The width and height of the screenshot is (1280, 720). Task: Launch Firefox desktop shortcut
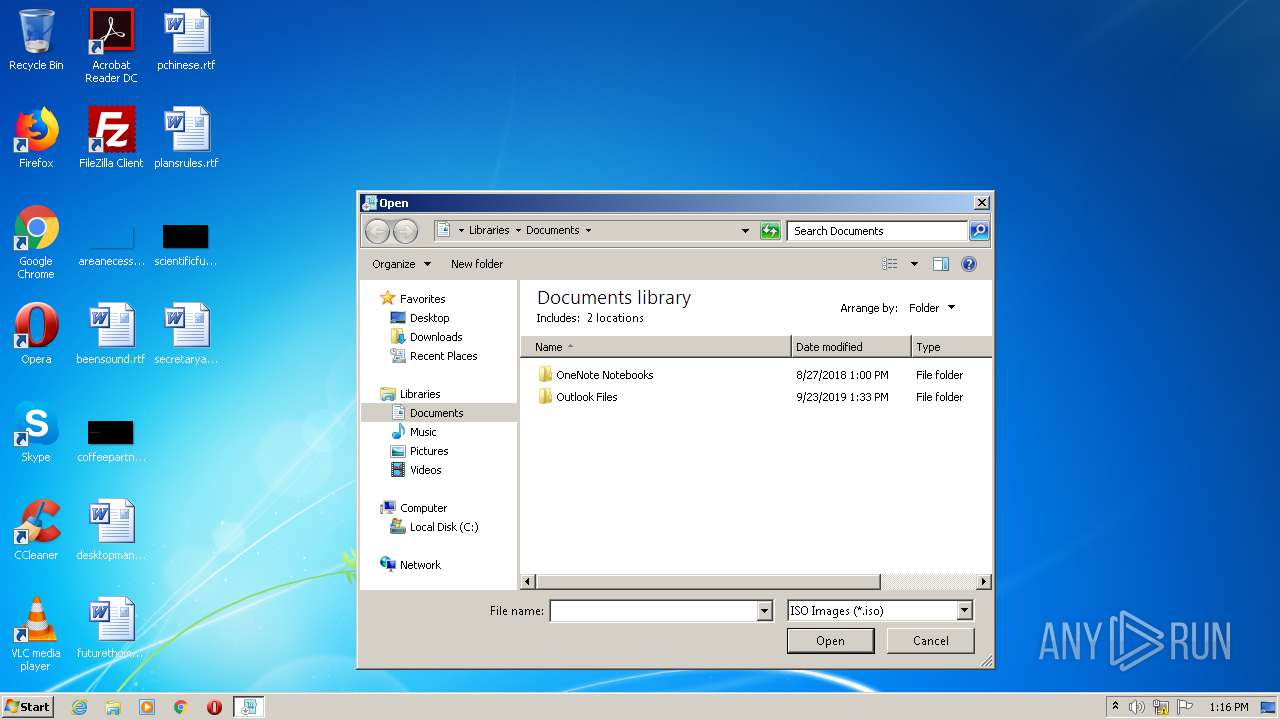36,138
